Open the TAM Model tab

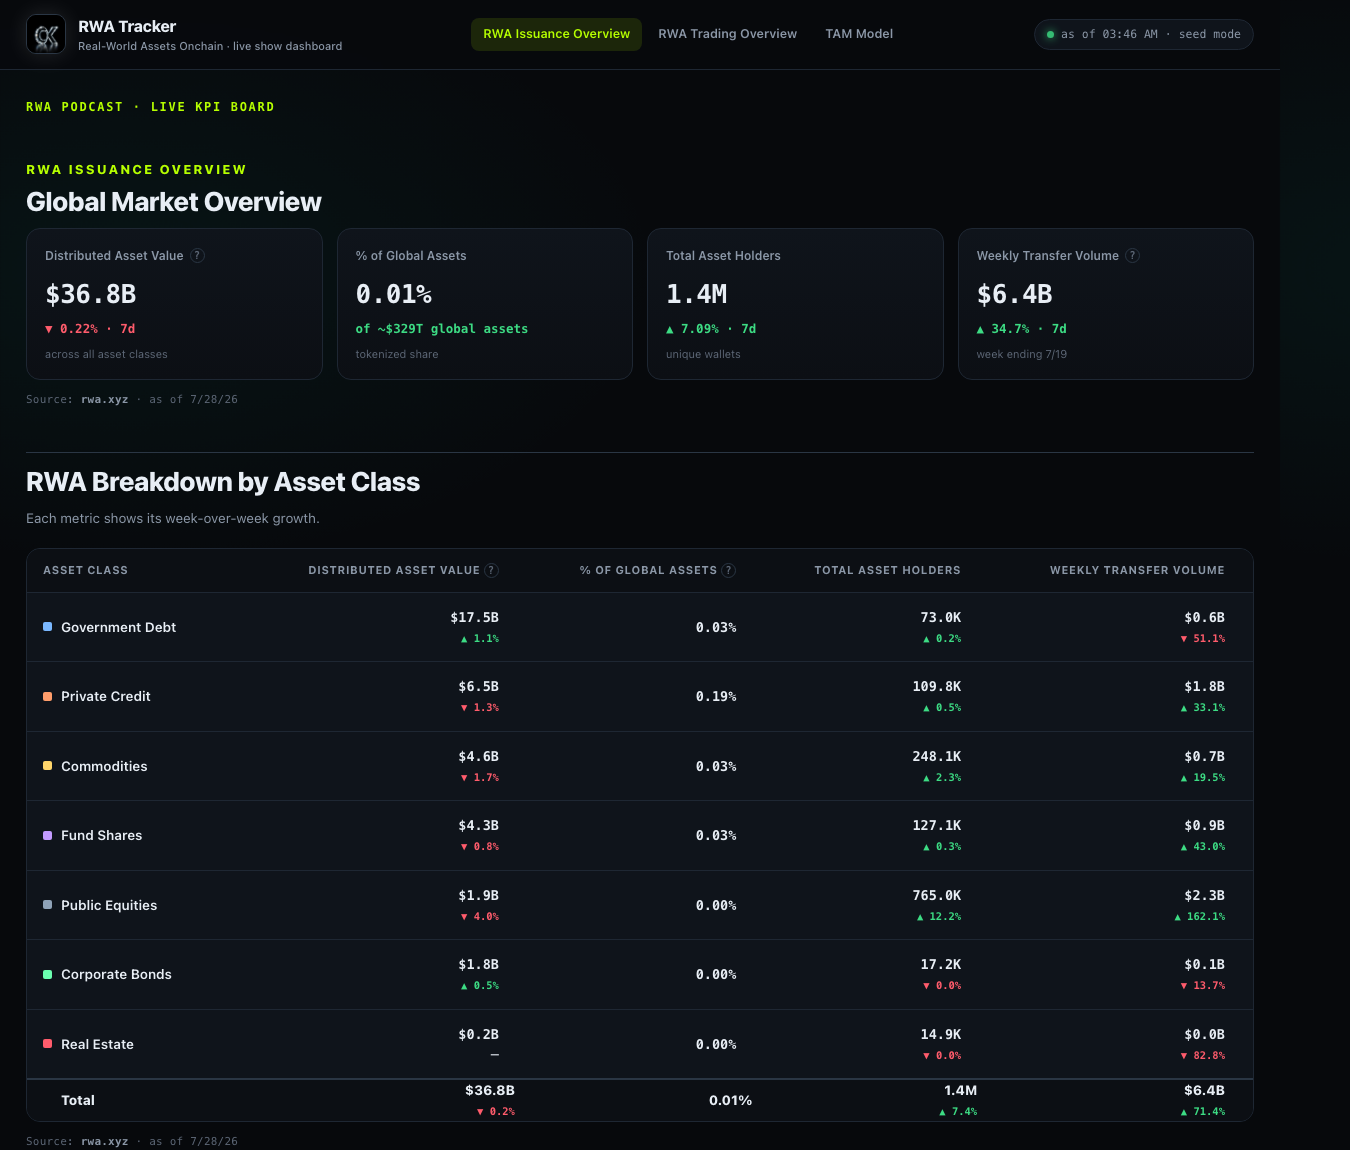pyautogui.click(x=859, y=34)
